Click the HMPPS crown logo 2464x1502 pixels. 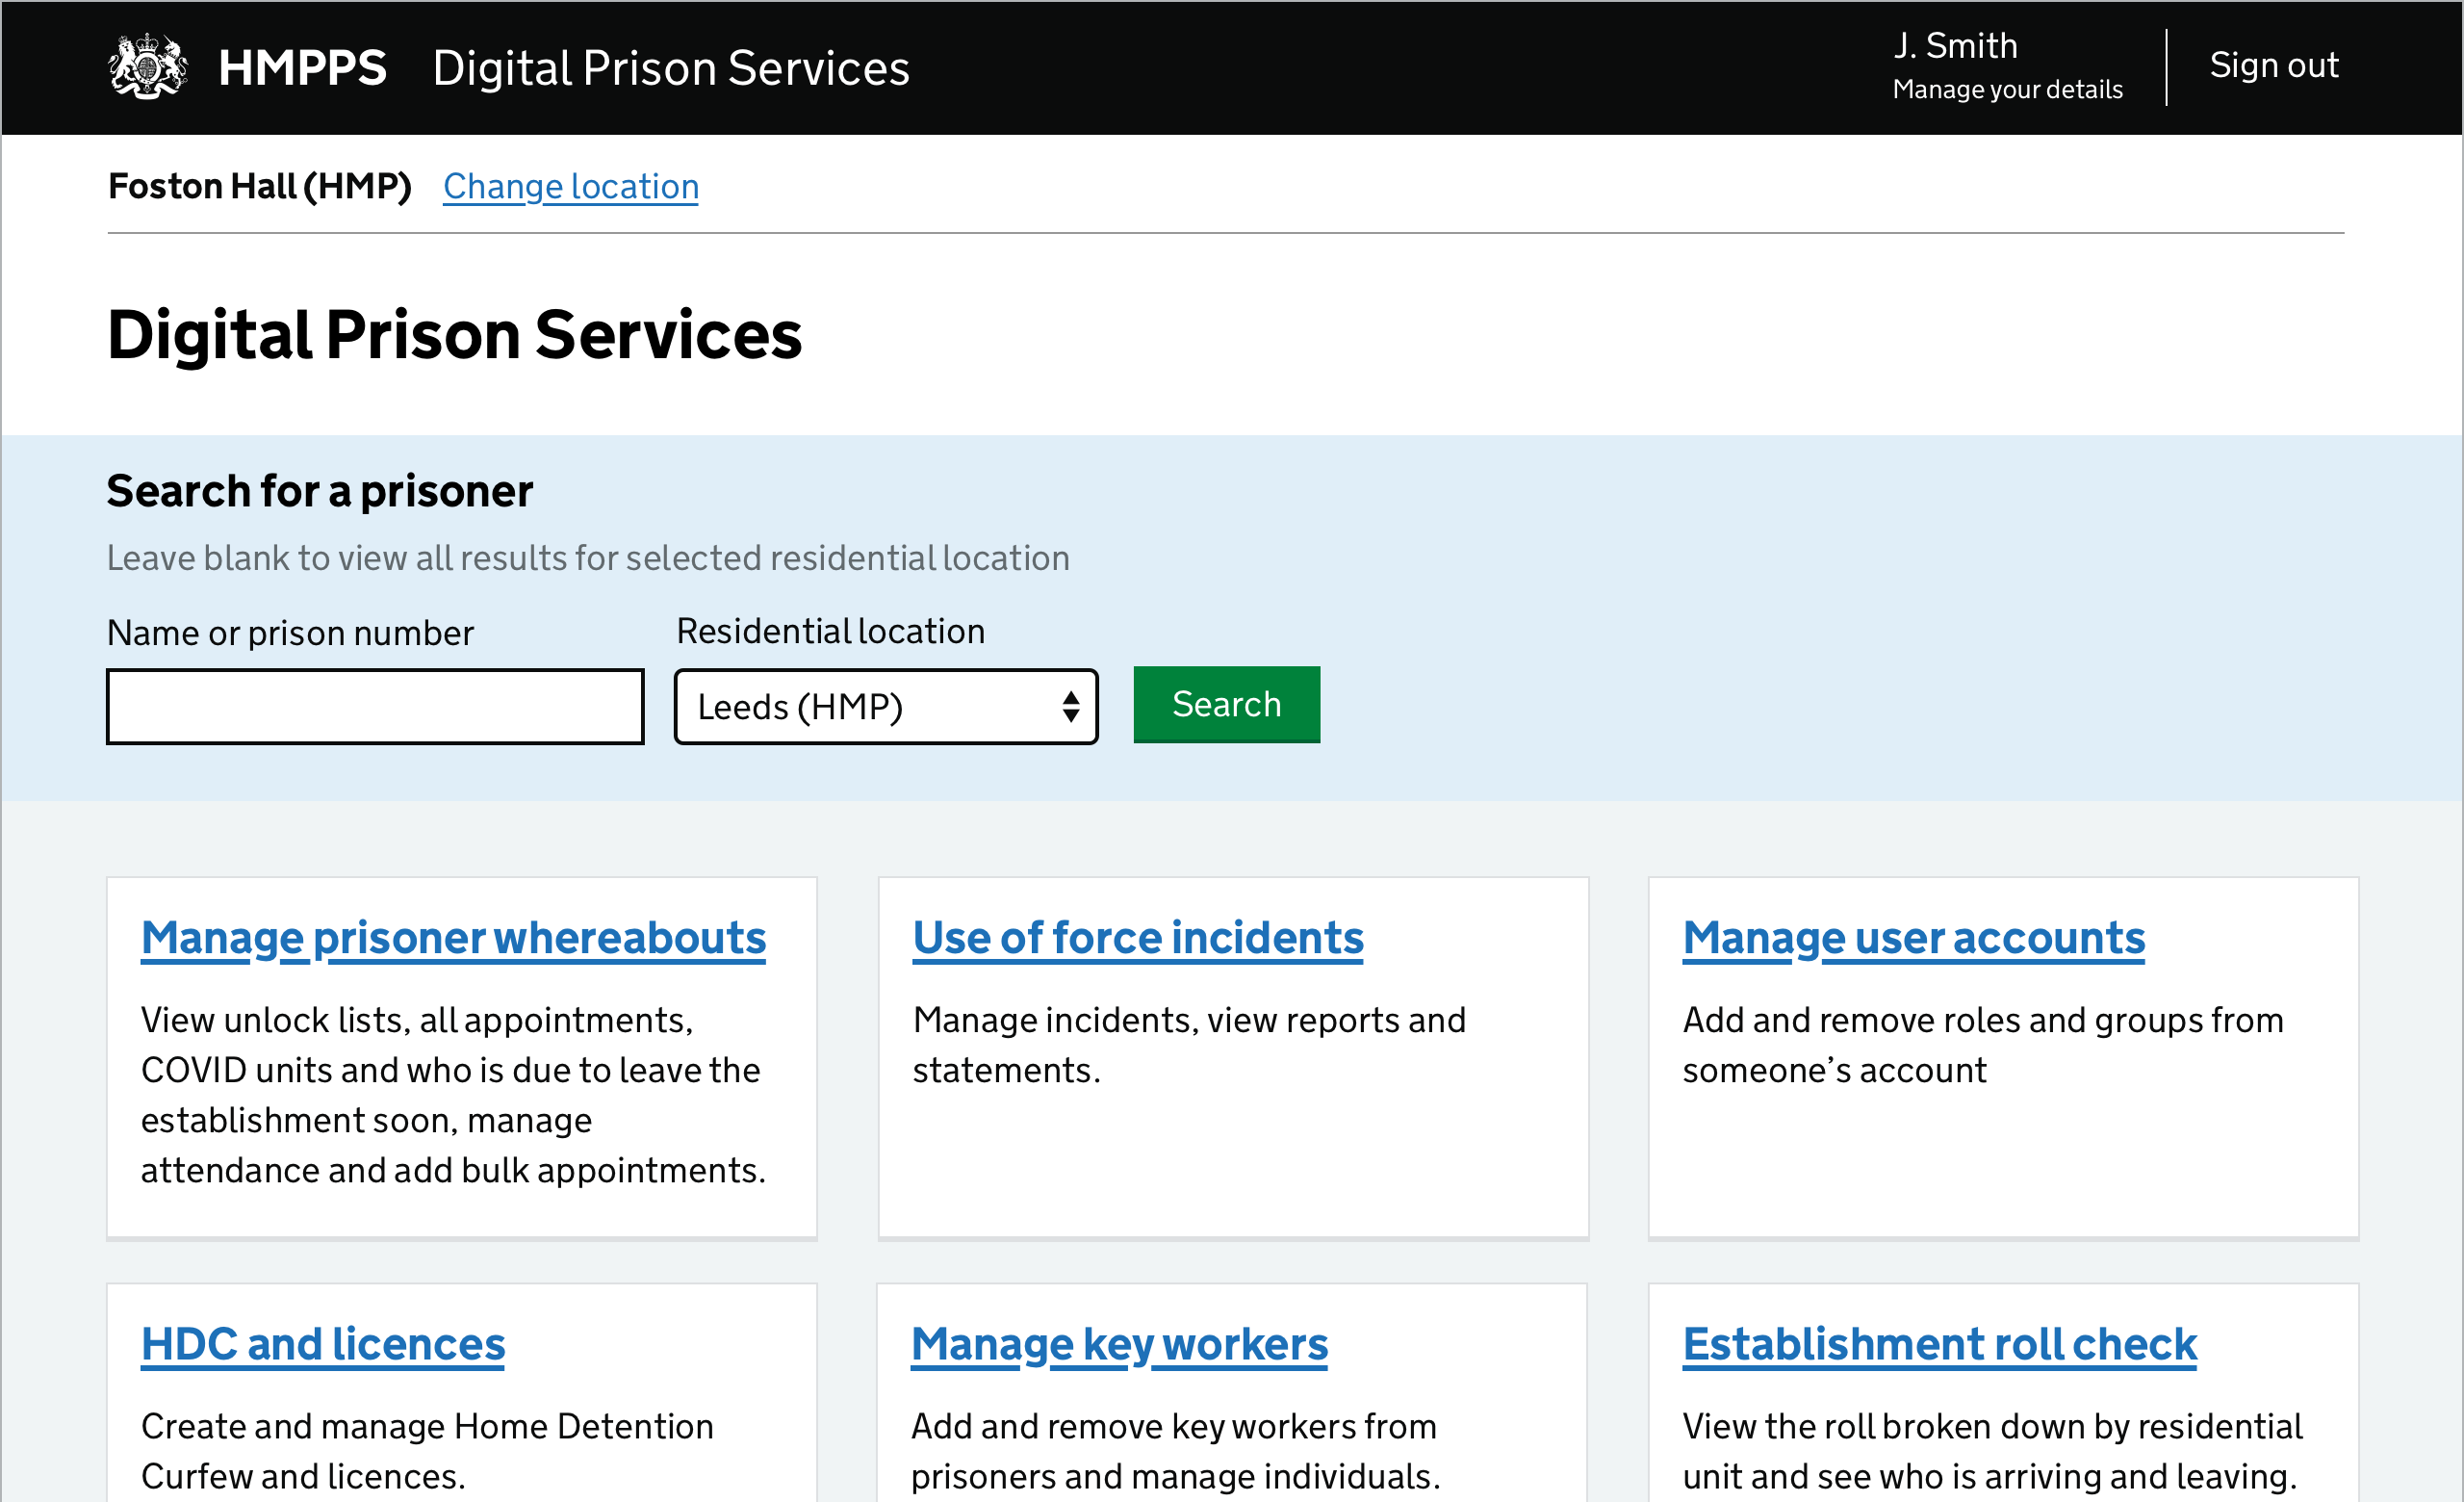pyautogui.click(x=146, y=67)
